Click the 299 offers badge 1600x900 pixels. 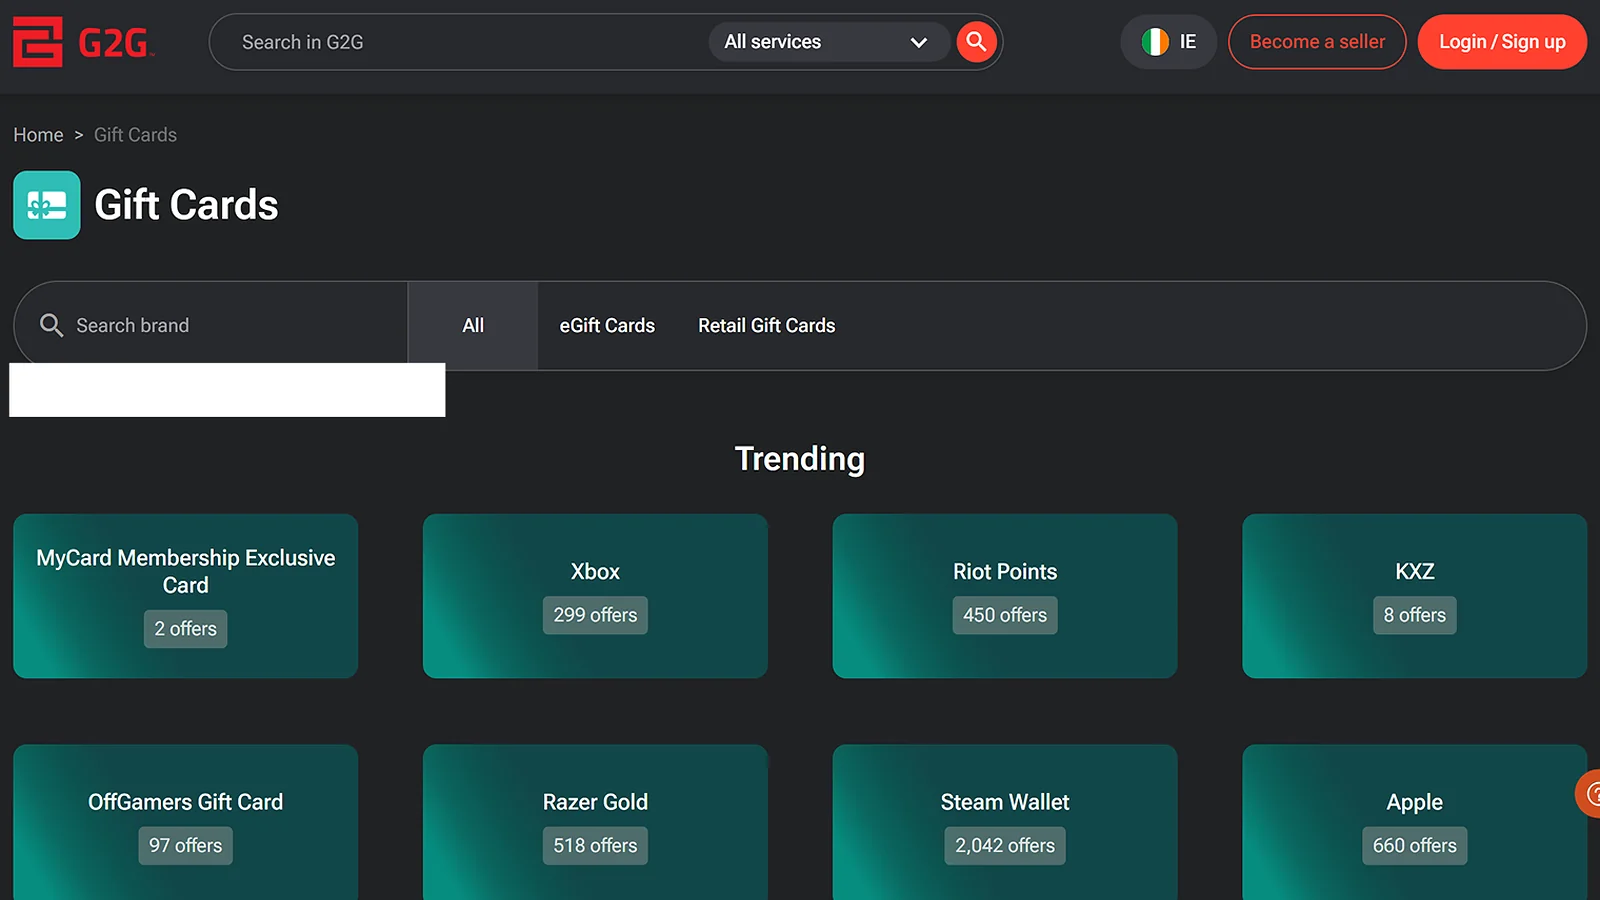pyautogui.click(x=595, y=615)
